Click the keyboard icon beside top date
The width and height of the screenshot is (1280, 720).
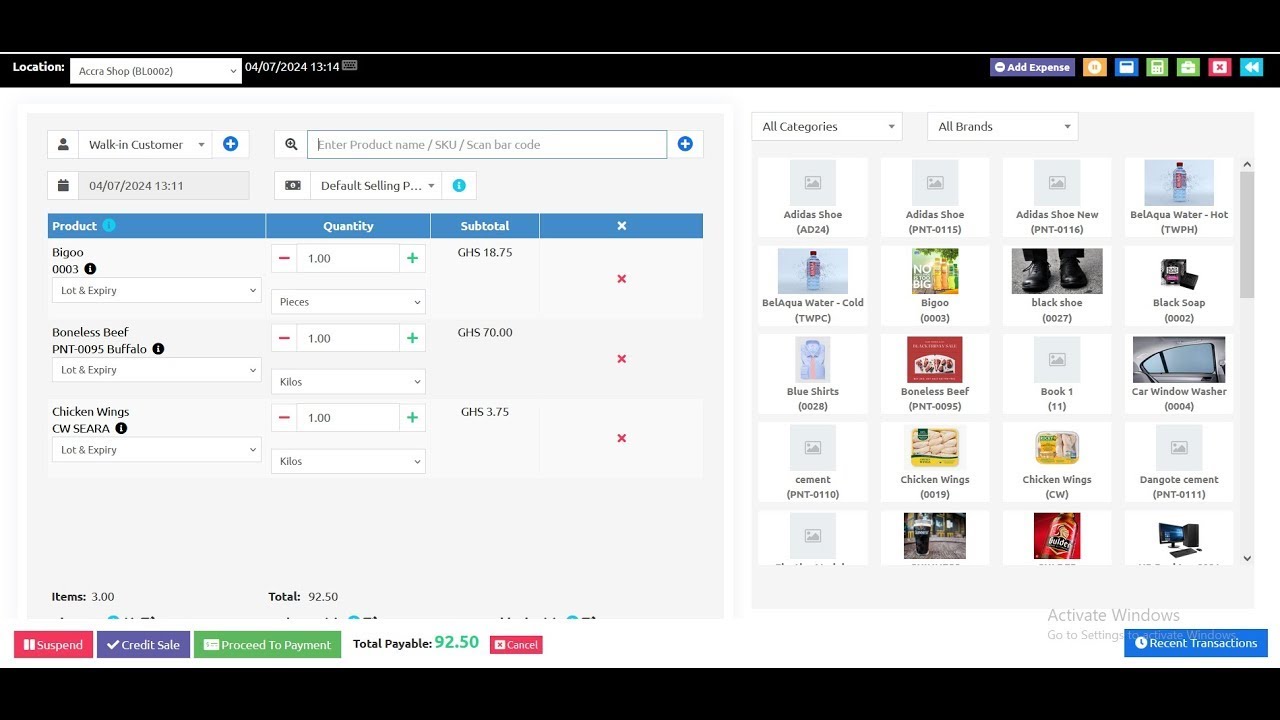coord(349,66)
